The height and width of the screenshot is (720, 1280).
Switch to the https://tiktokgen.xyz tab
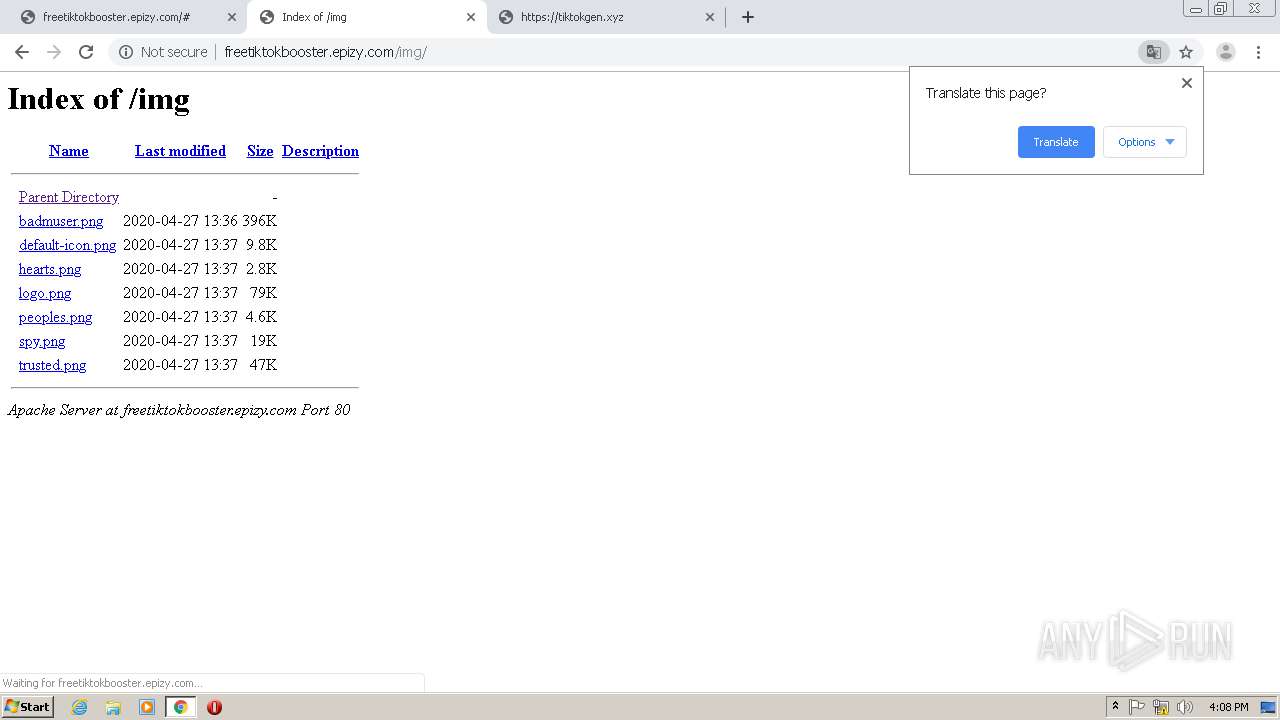click(605, 17)
